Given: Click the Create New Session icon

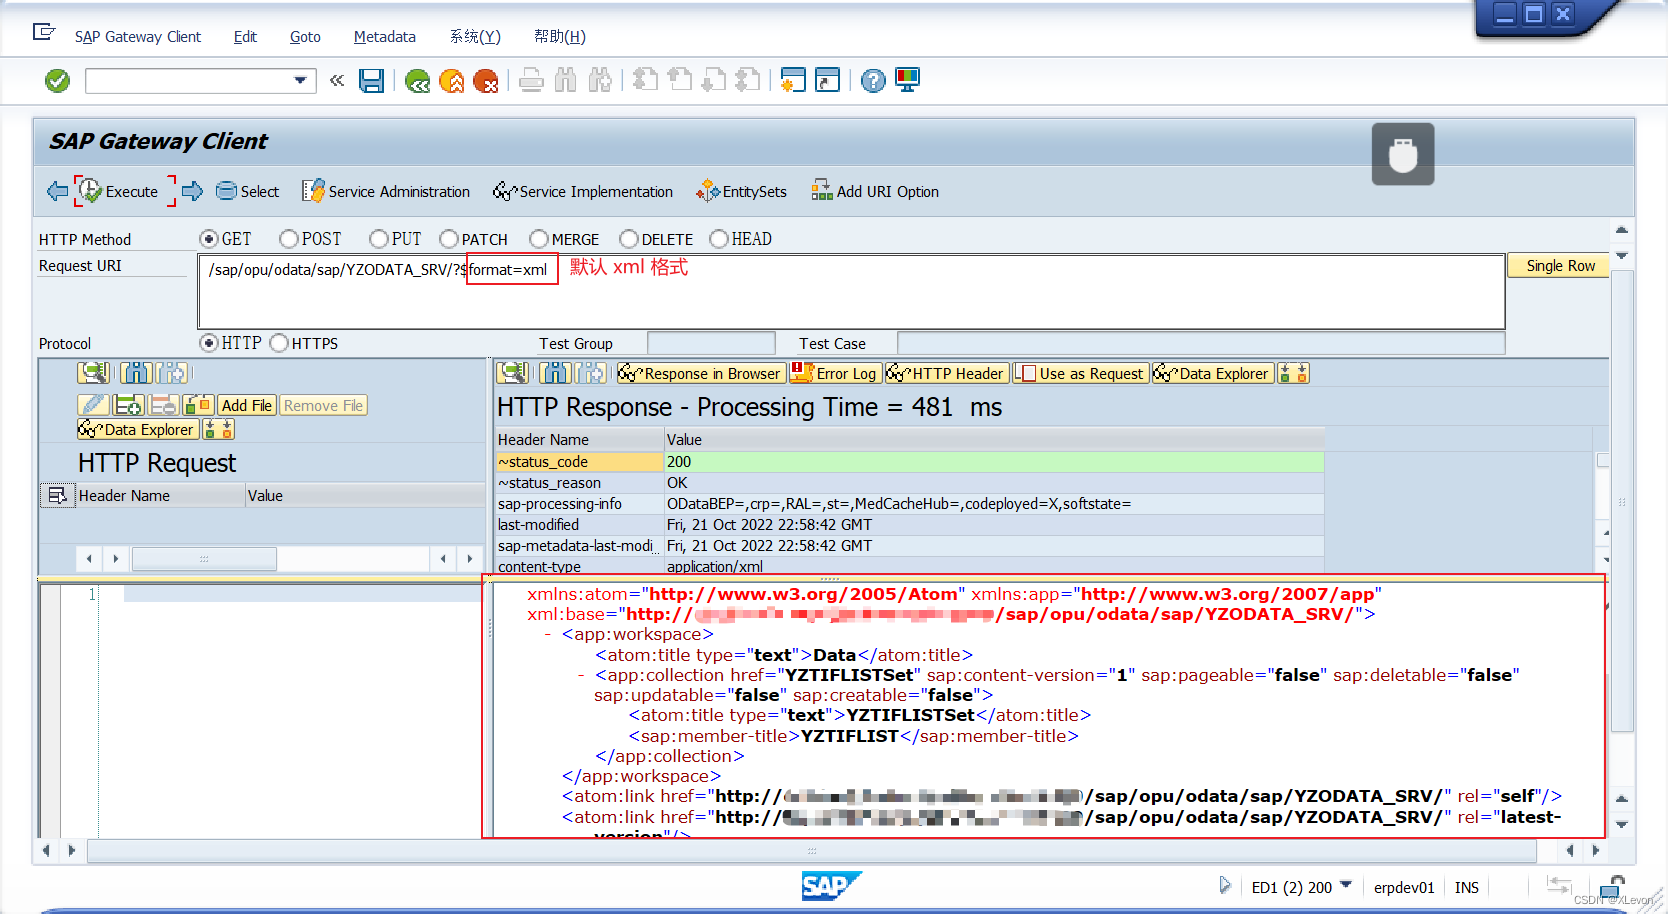Looking at the screenshot, I should click(794, 81).
